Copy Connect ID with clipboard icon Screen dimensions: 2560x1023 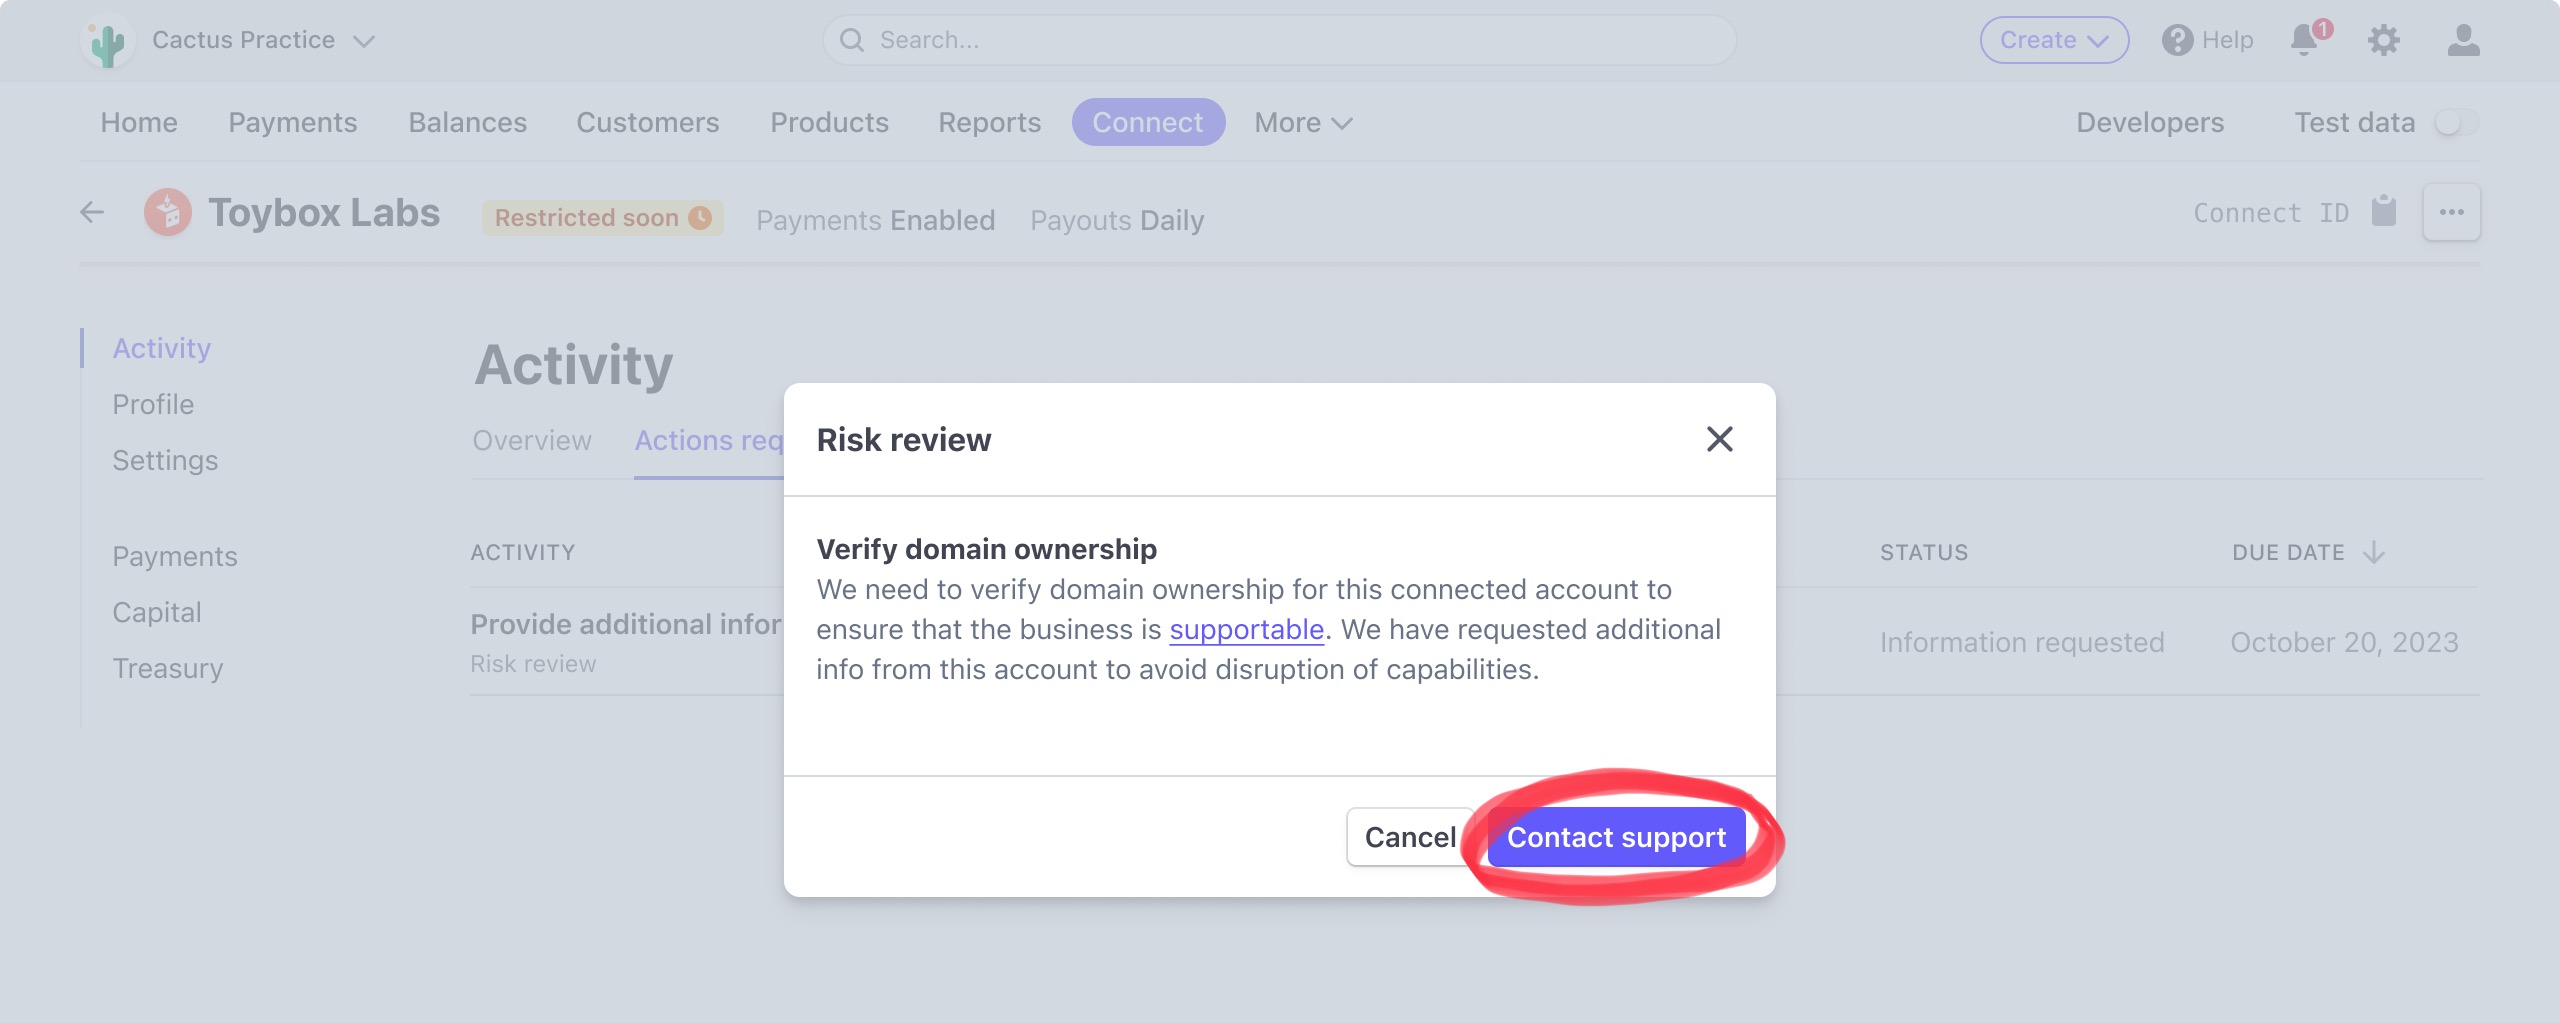[2384, 212]
